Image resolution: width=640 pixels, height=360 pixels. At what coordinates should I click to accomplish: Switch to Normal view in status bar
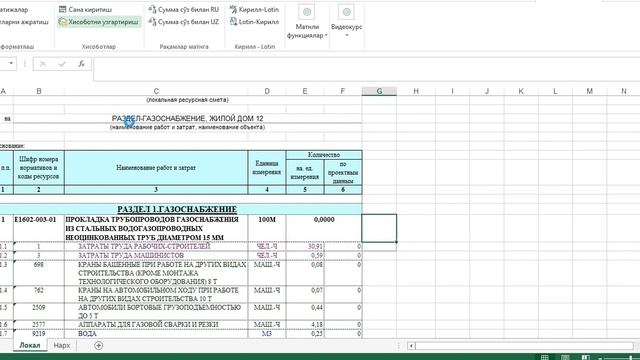[x=545, y=357]
